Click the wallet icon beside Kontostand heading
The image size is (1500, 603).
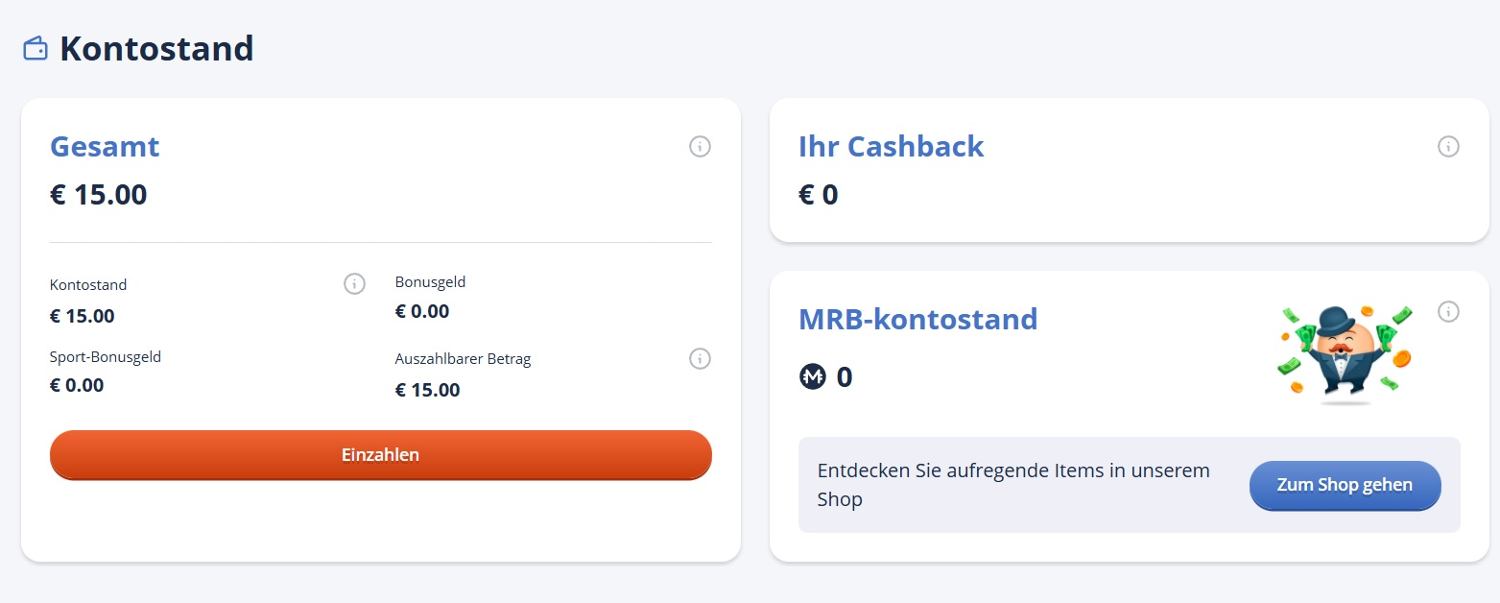click(35, 48)
